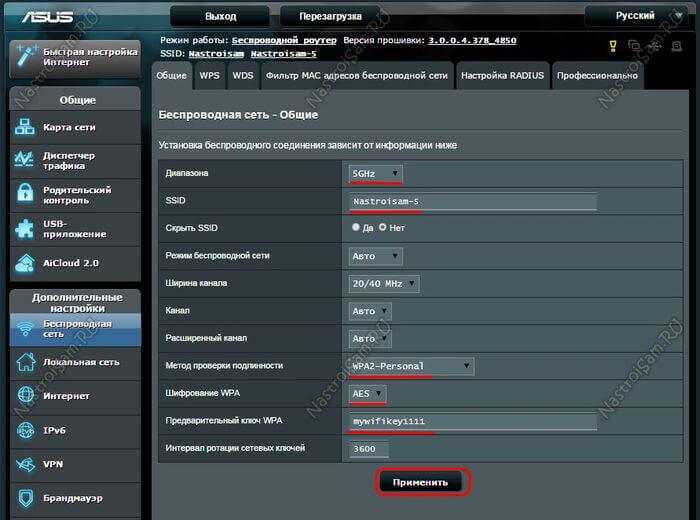Open Интернет in sidebar
This screenshot has width=700, height=520.
(75, 396)
